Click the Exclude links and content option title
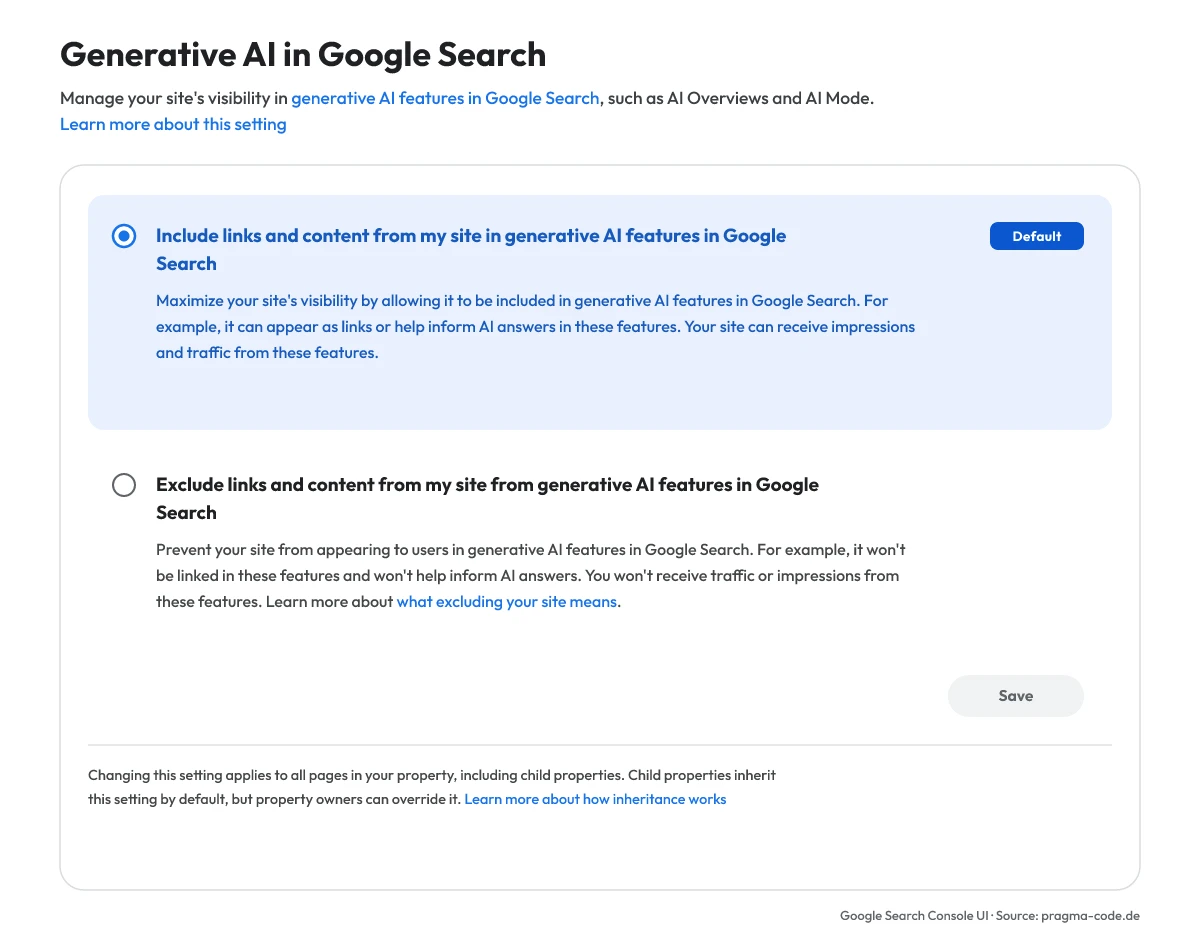Viewport: 1200px width, 950px height. click(x=487, y=498)
